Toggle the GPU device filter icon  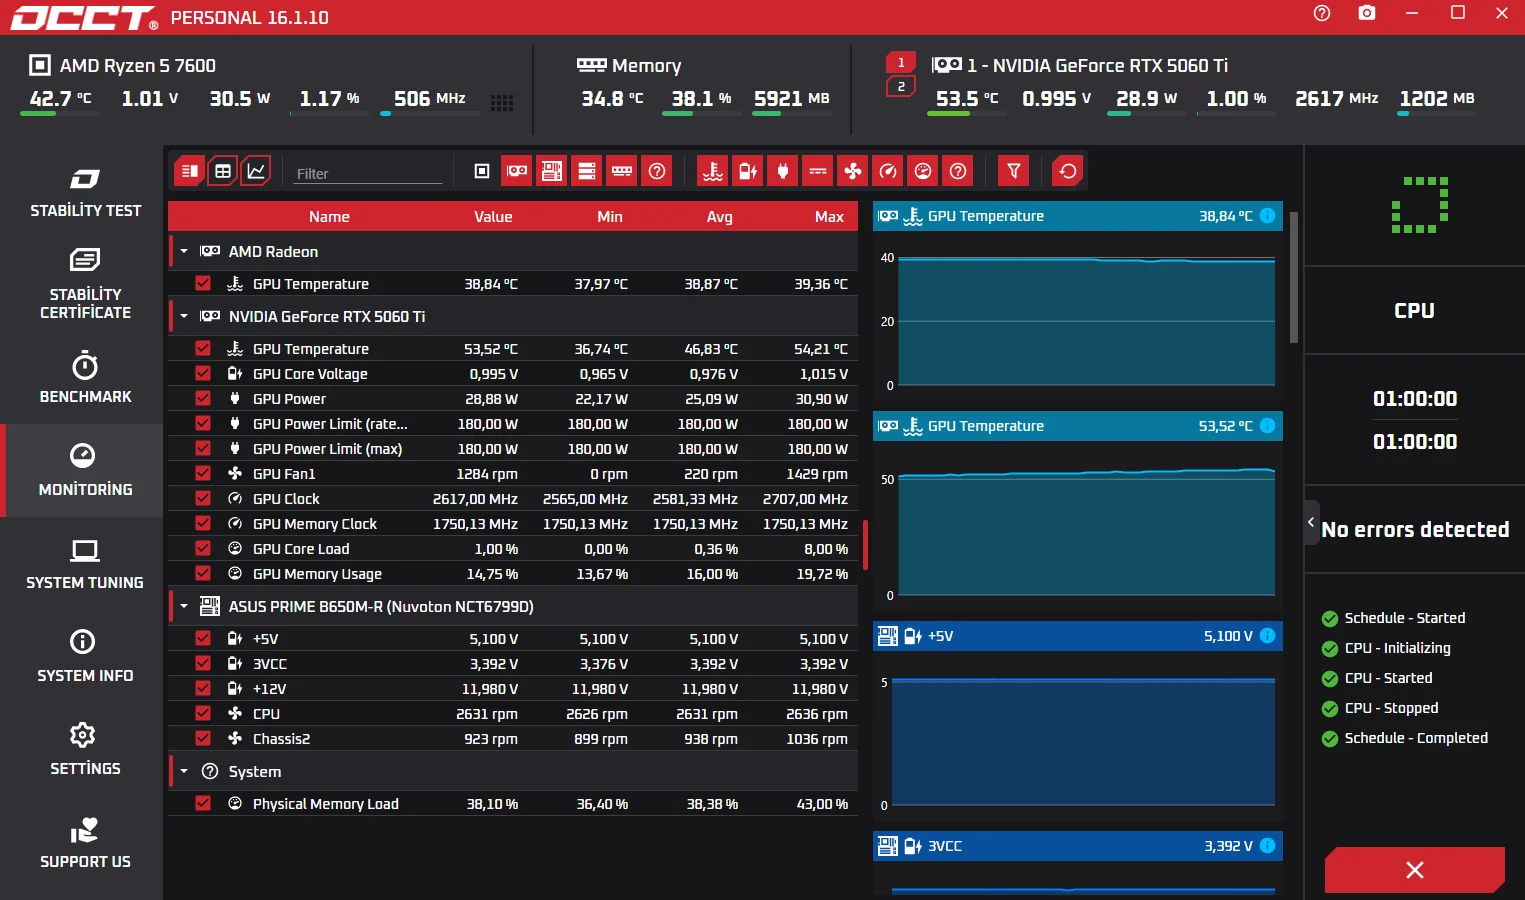517,171
